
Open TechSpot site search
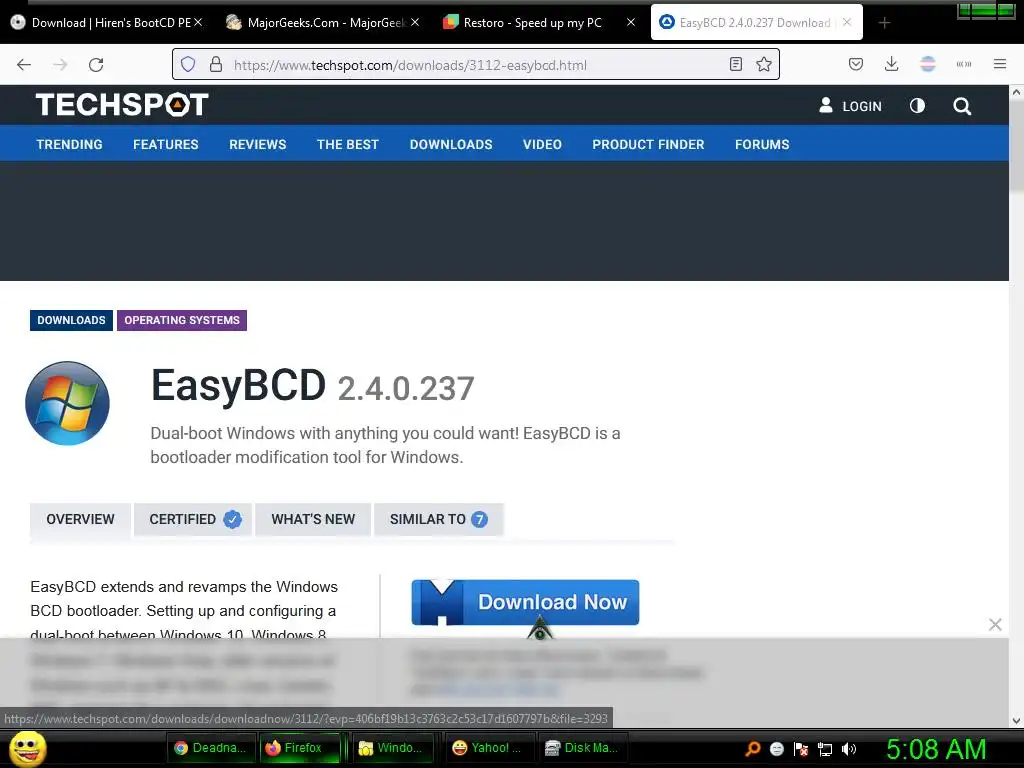(961, 106)
